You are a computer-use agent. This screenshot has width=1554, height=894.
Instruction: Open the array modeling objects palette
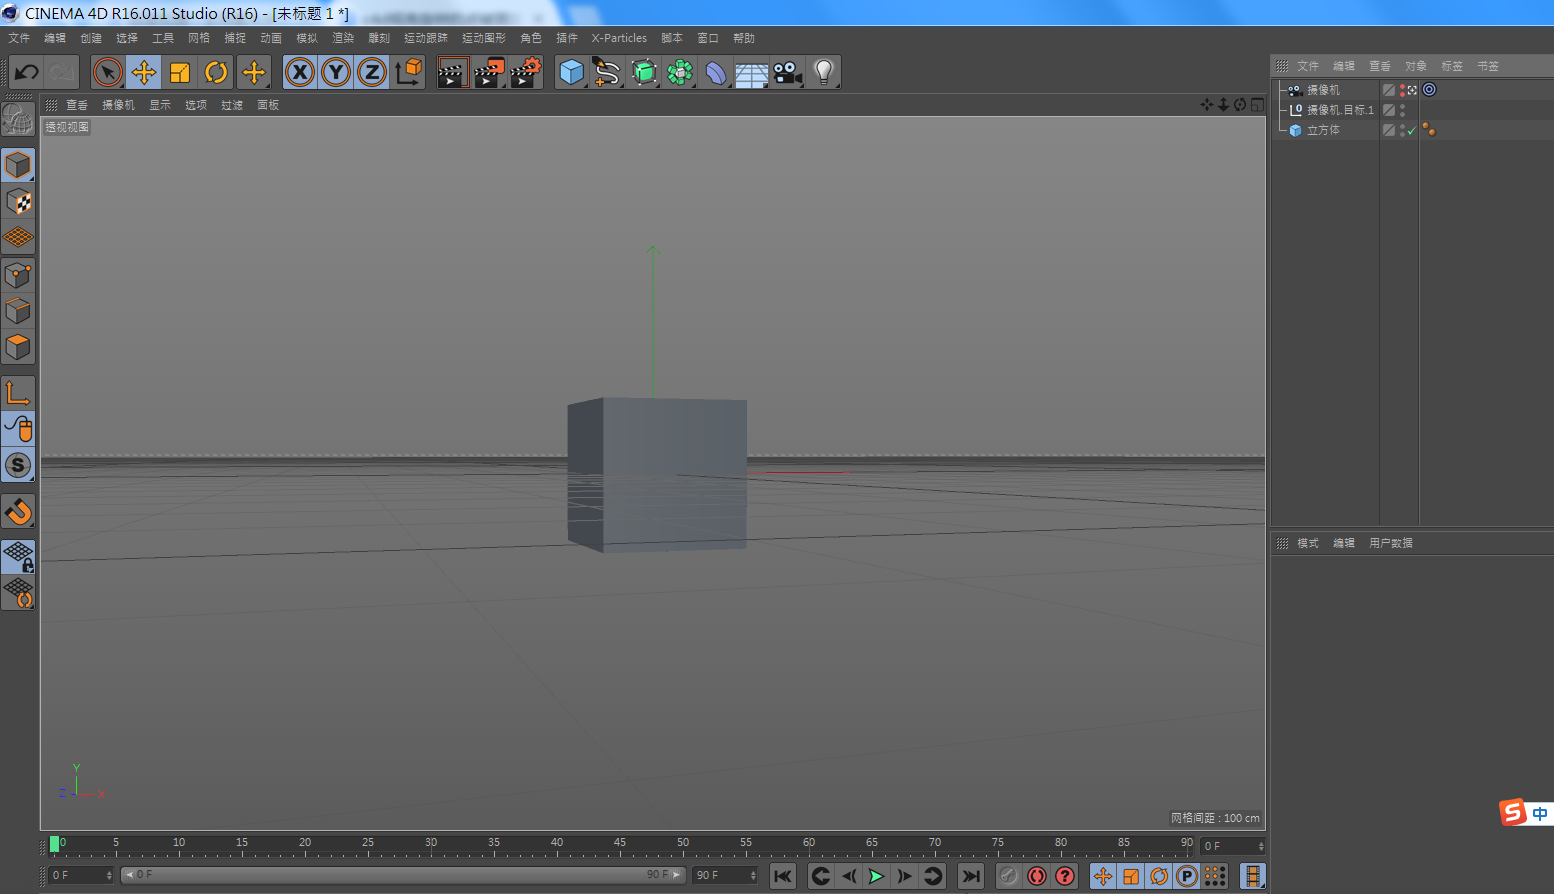680,72
